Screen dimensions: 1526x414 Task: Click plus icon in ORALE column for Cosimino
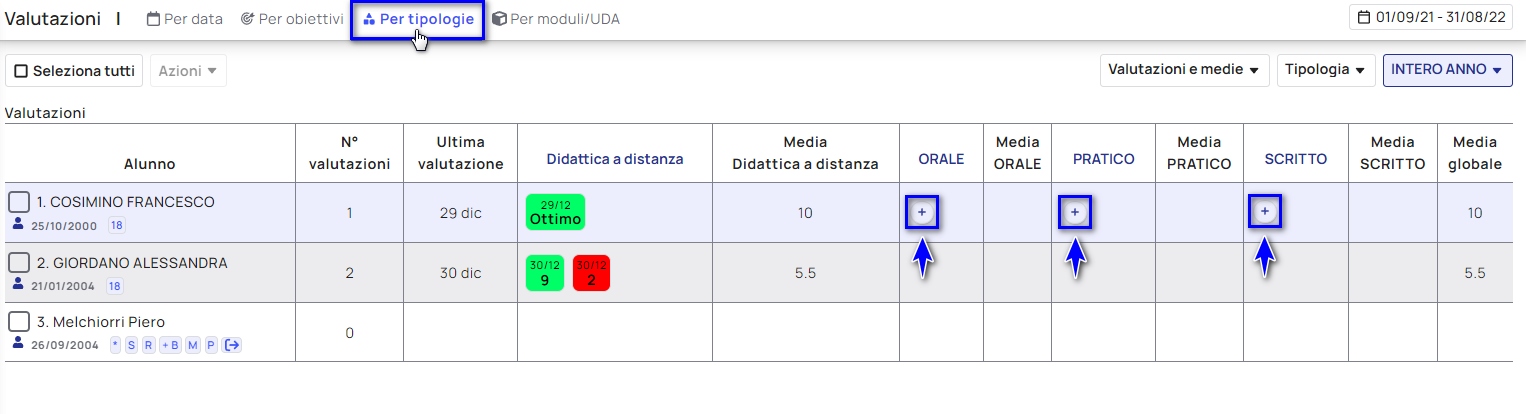coord(922,212)
